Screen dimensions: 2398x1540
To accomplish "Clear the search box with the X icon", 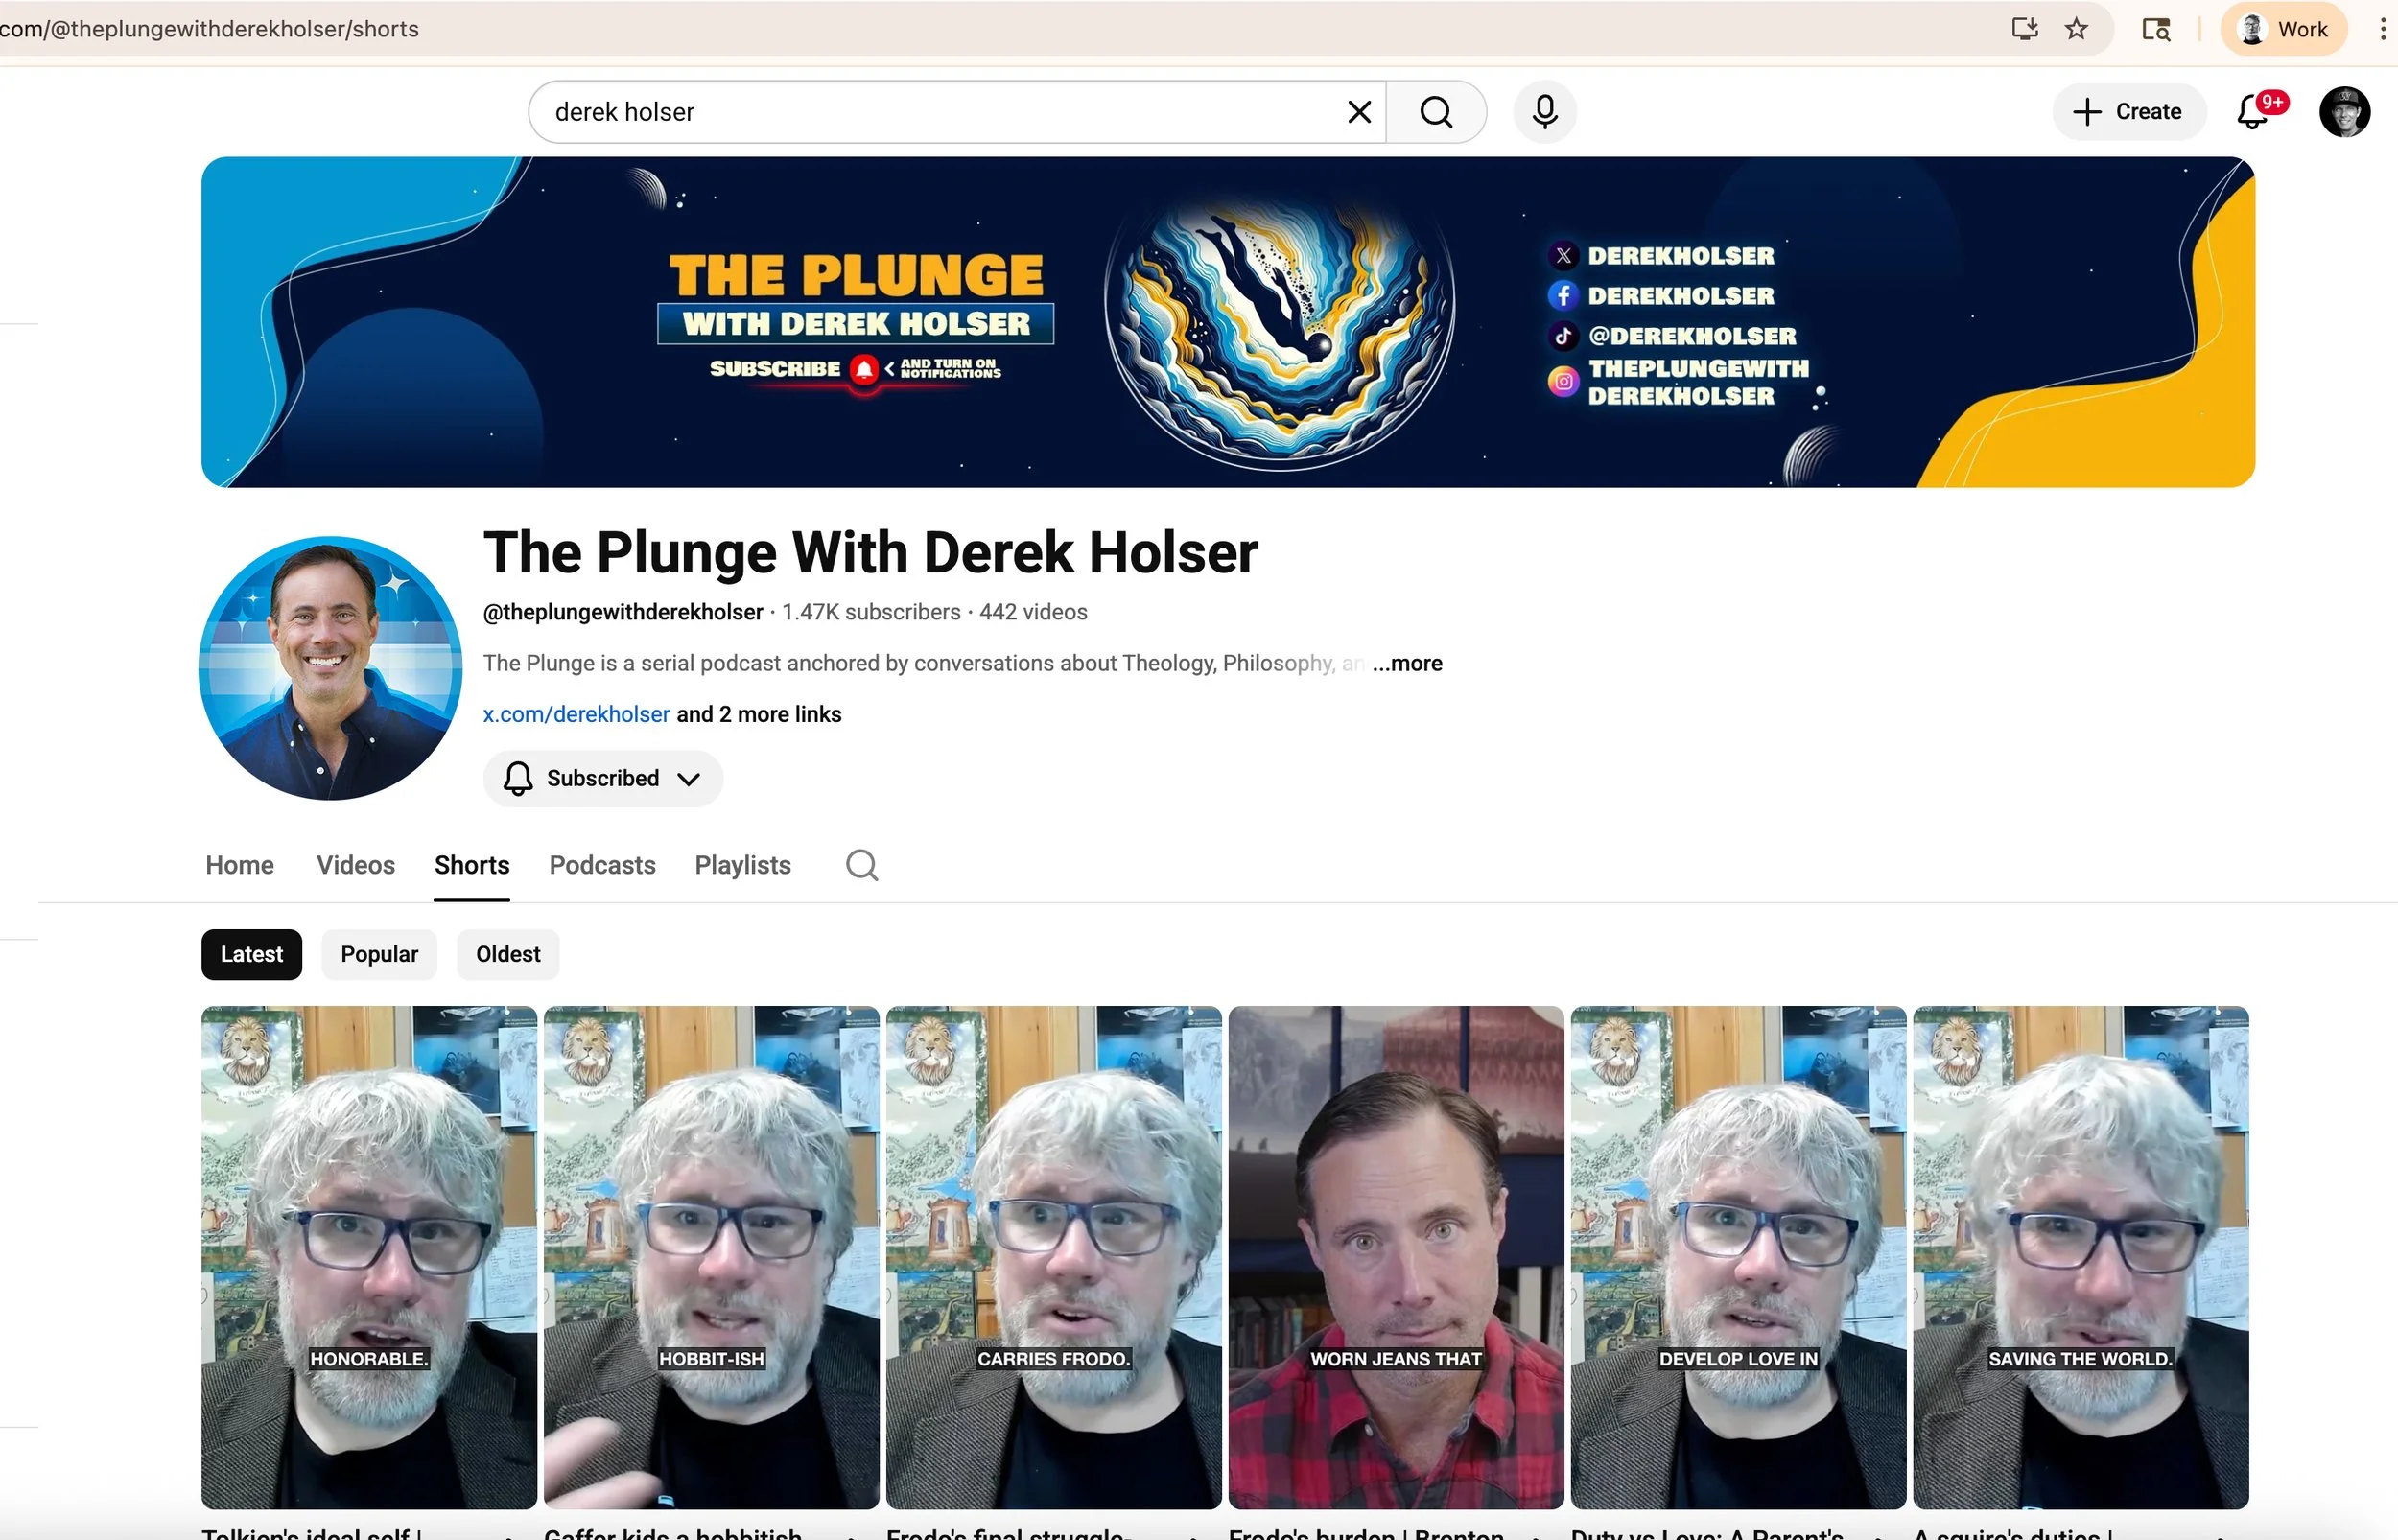I will click(x=1359, y=112).
